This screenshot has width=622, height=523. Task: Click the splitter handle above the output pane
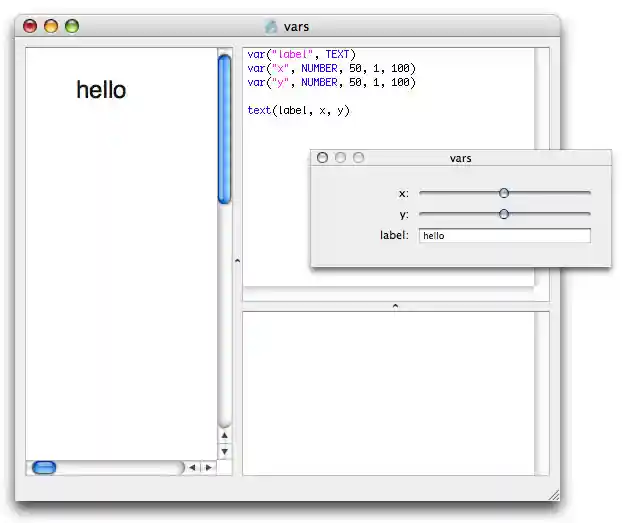[x=395, y=305]
